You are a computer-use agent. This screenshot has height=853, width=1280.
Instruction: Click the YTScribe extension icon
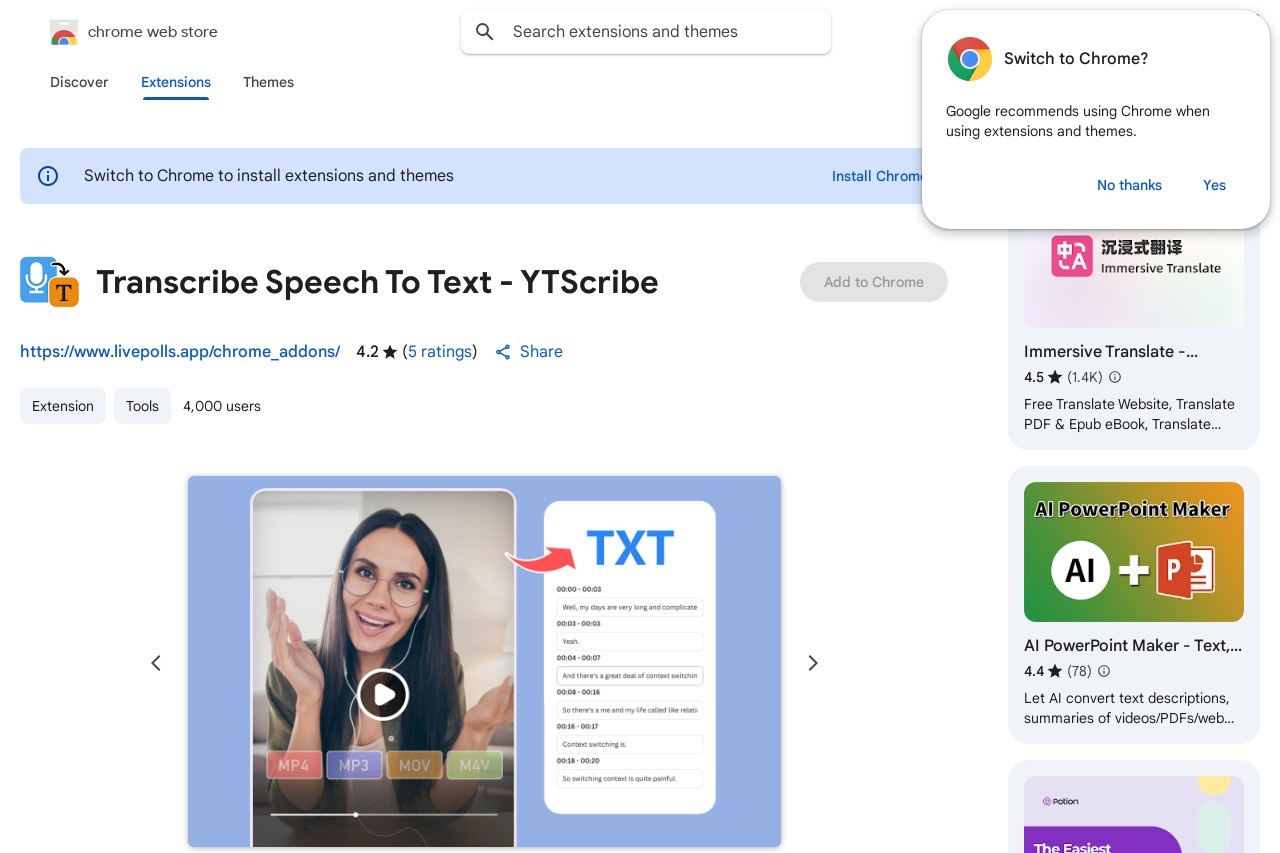[x=49, y=282]
